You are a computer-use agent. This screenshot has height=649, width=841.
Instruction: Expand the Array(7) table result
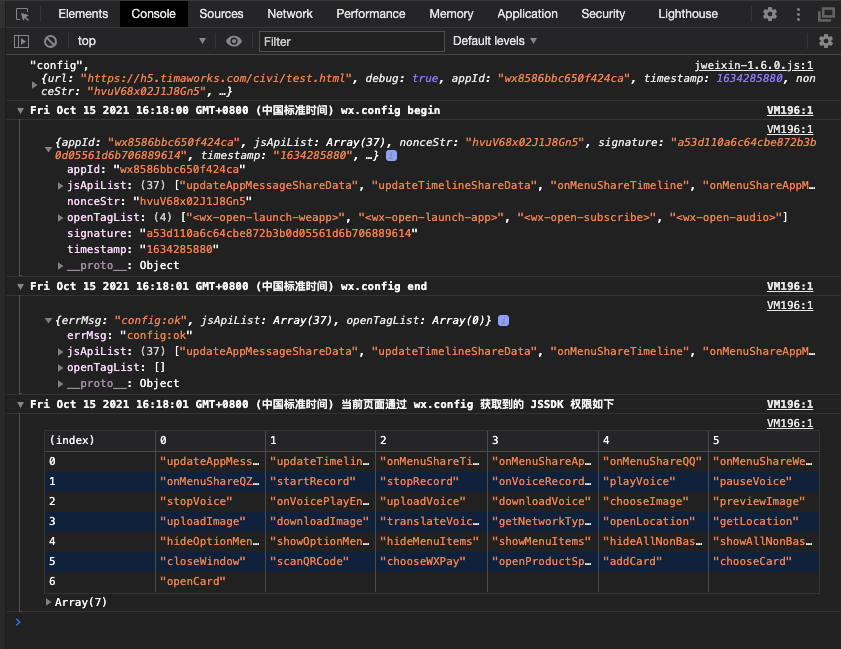tap(50, 602)
